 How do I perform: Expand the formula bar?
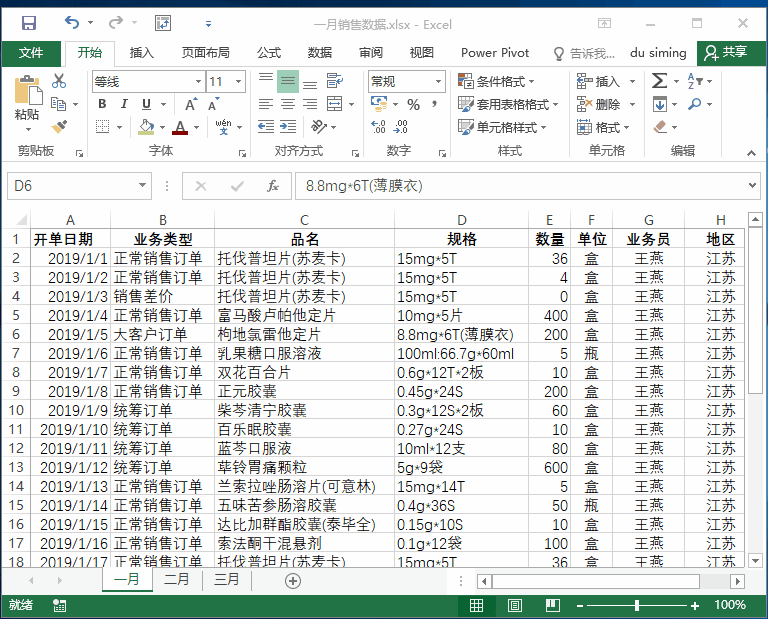pyautogui.click(x=752, y=186)
